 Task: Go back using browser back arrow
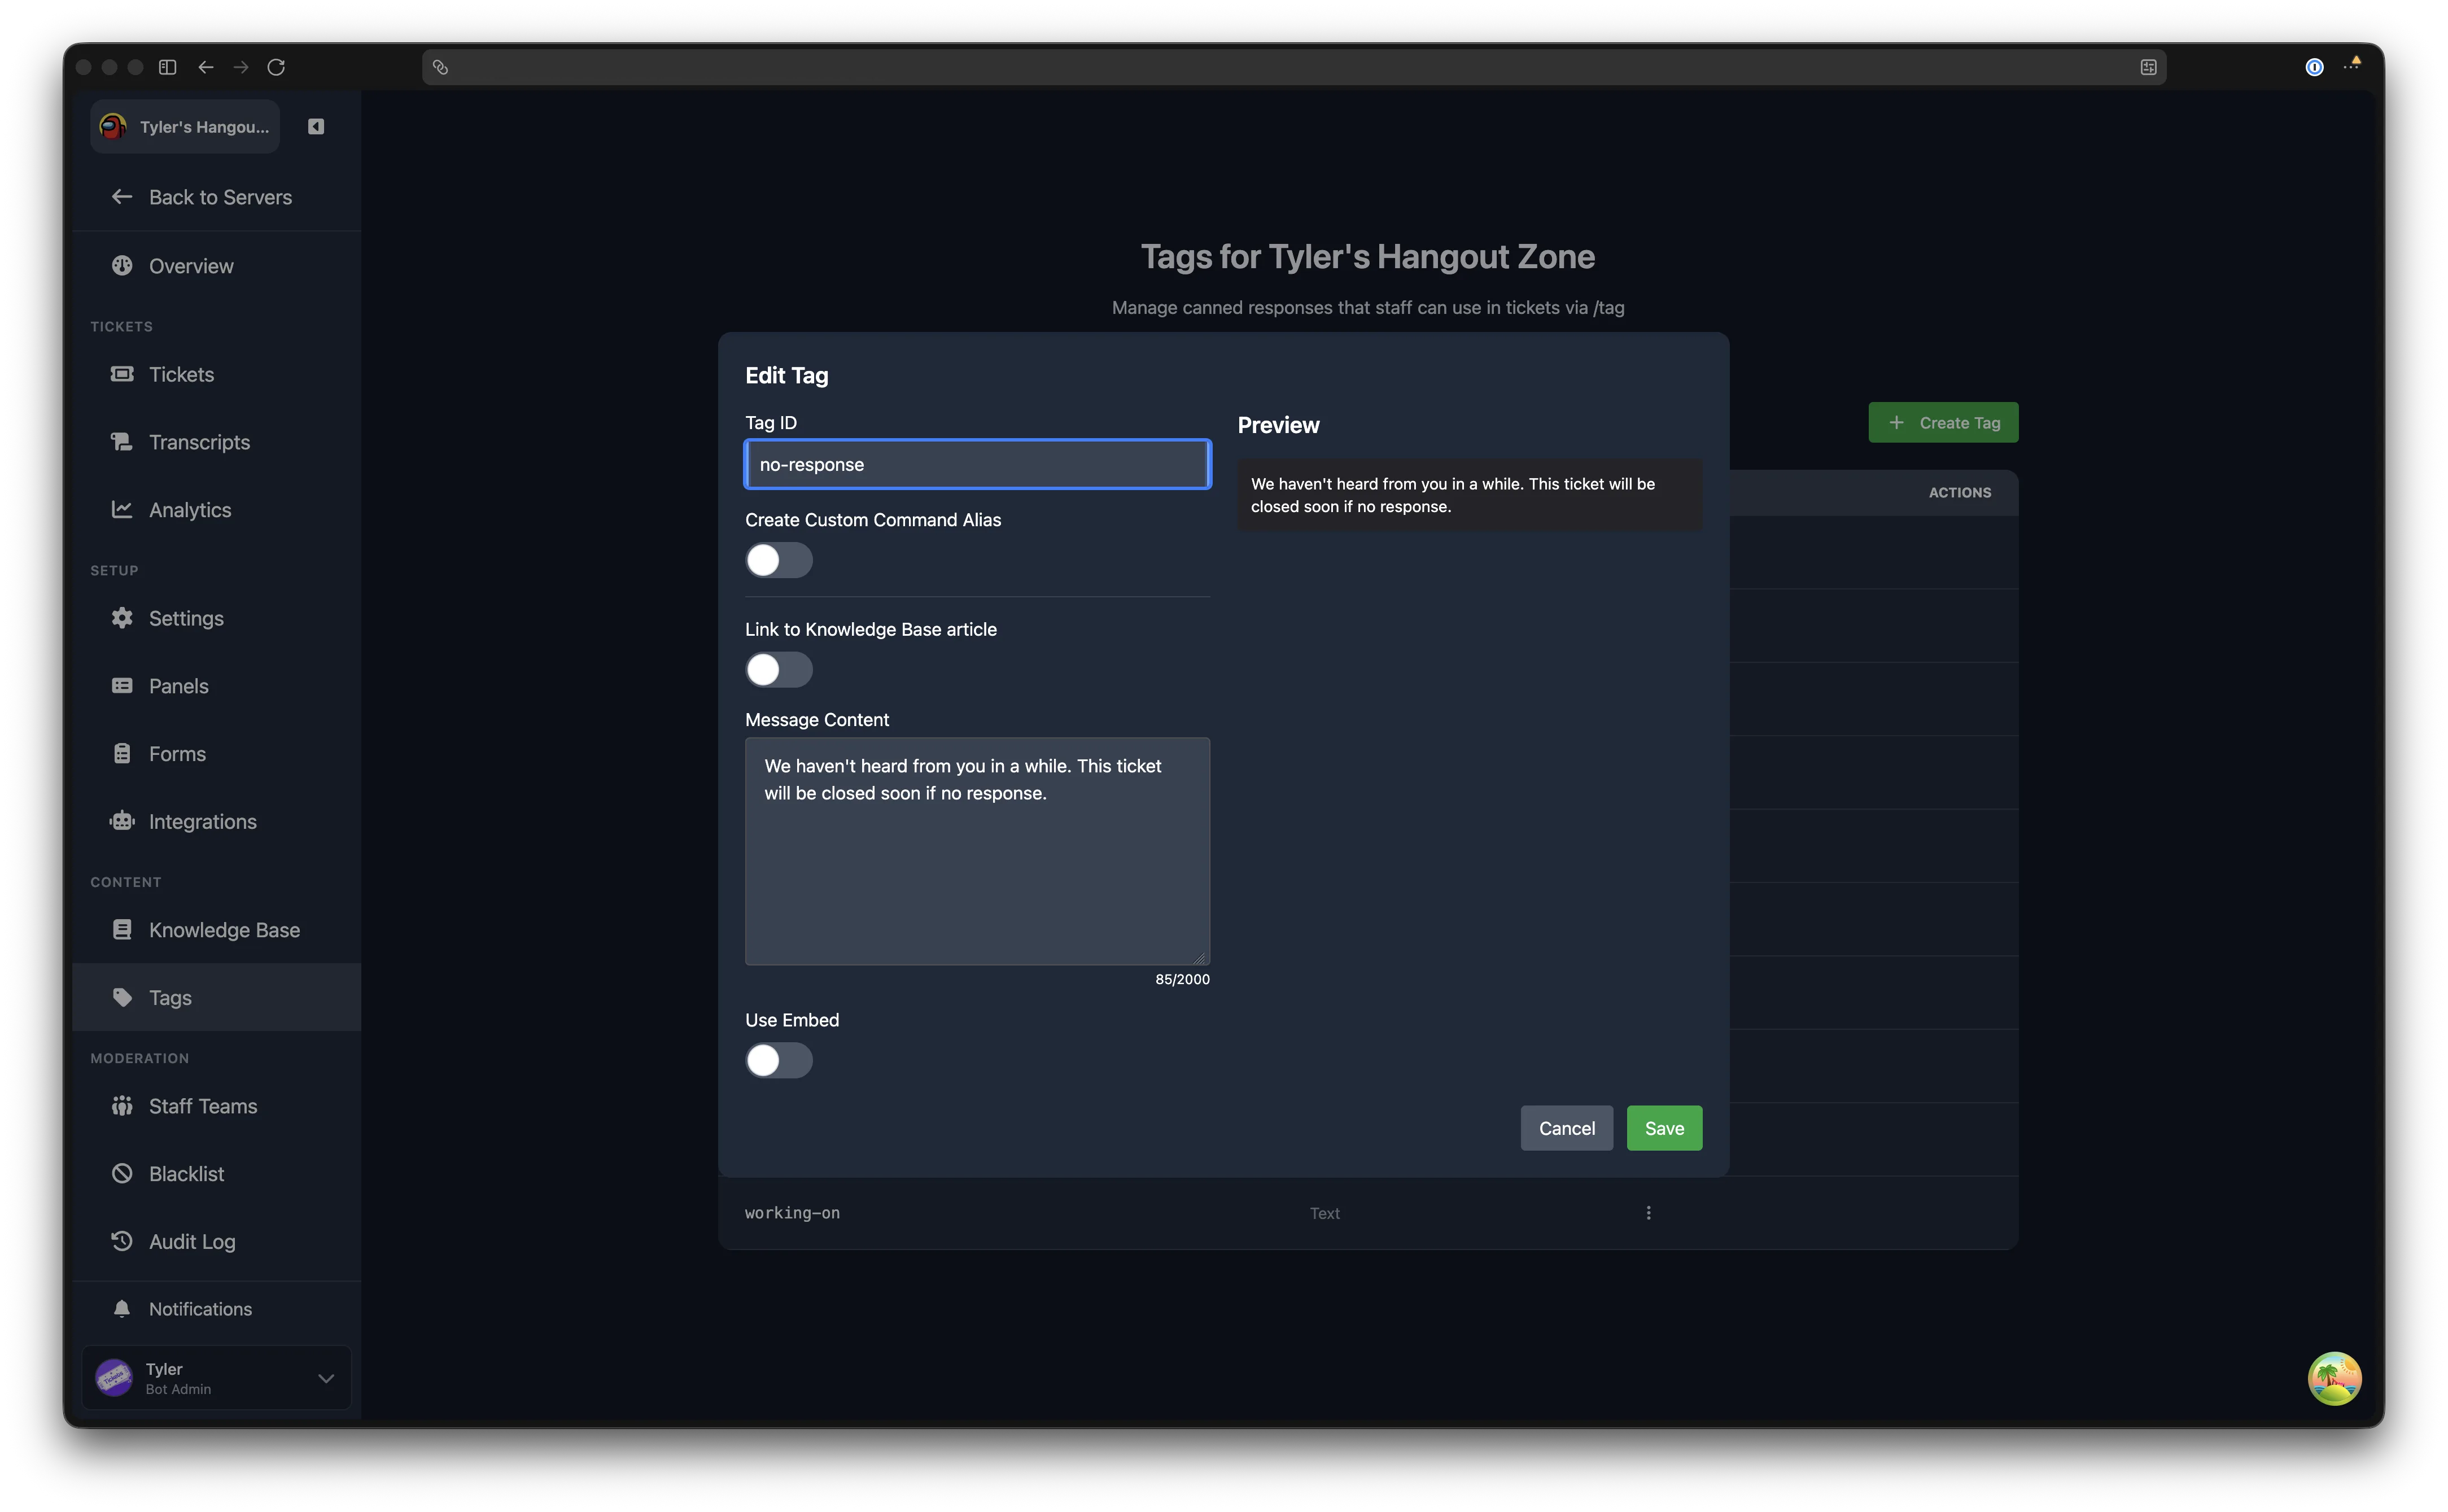pyautogui.click(x=206, y=67)
